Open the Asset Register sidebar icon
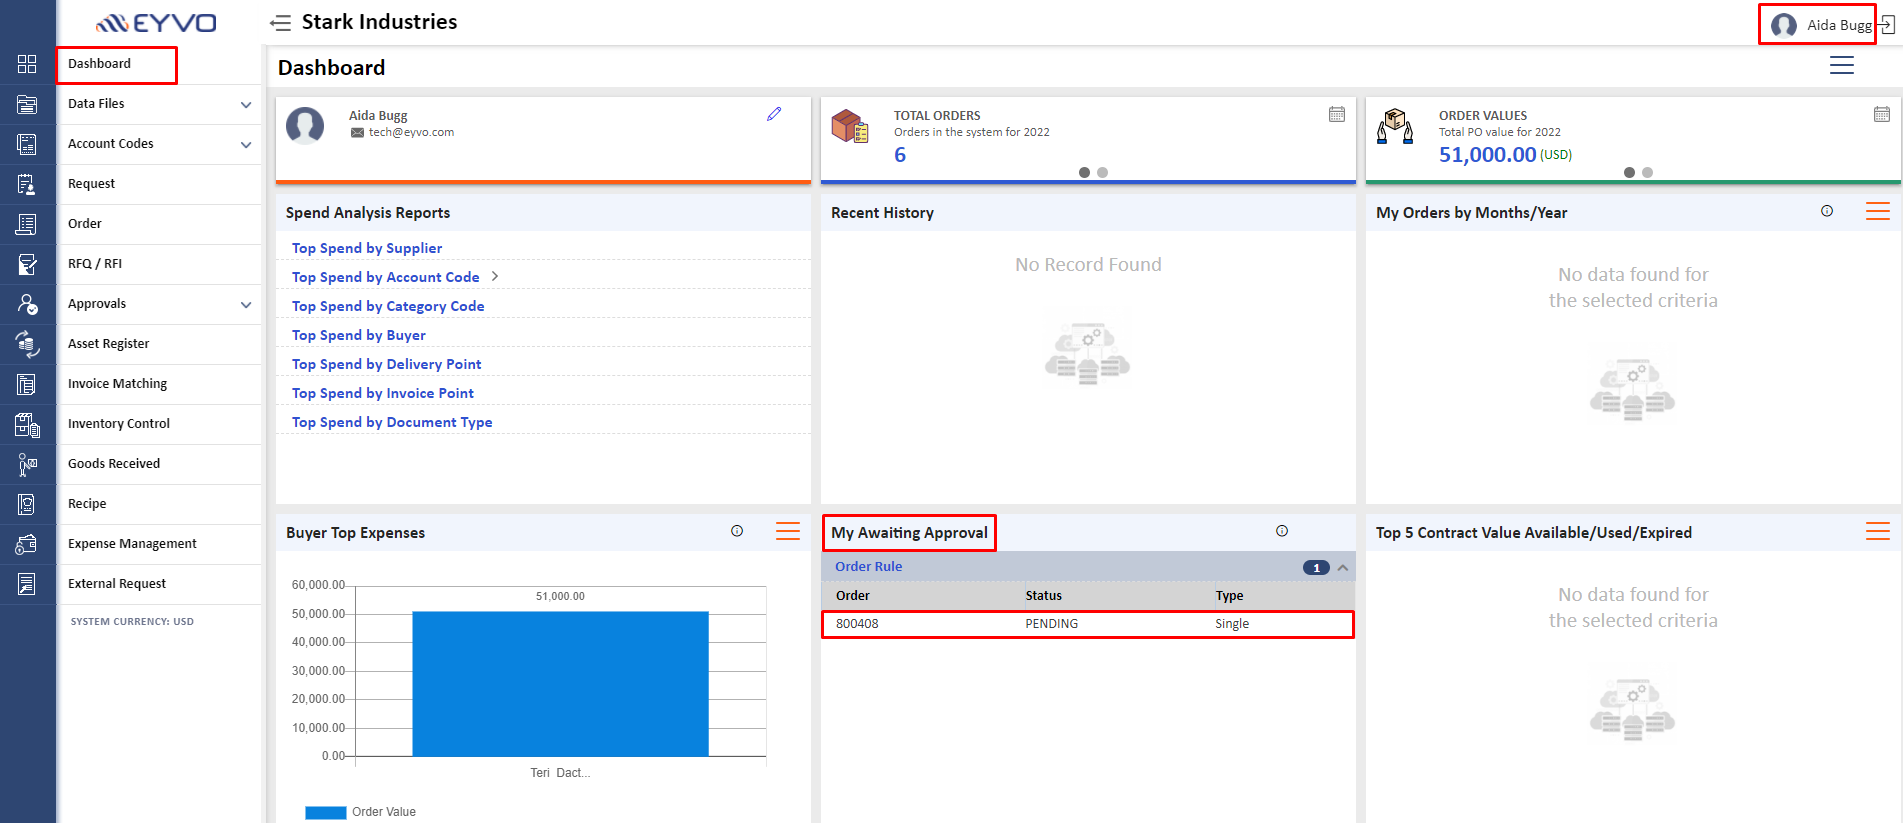1903x823 pixels. [27, 344]
